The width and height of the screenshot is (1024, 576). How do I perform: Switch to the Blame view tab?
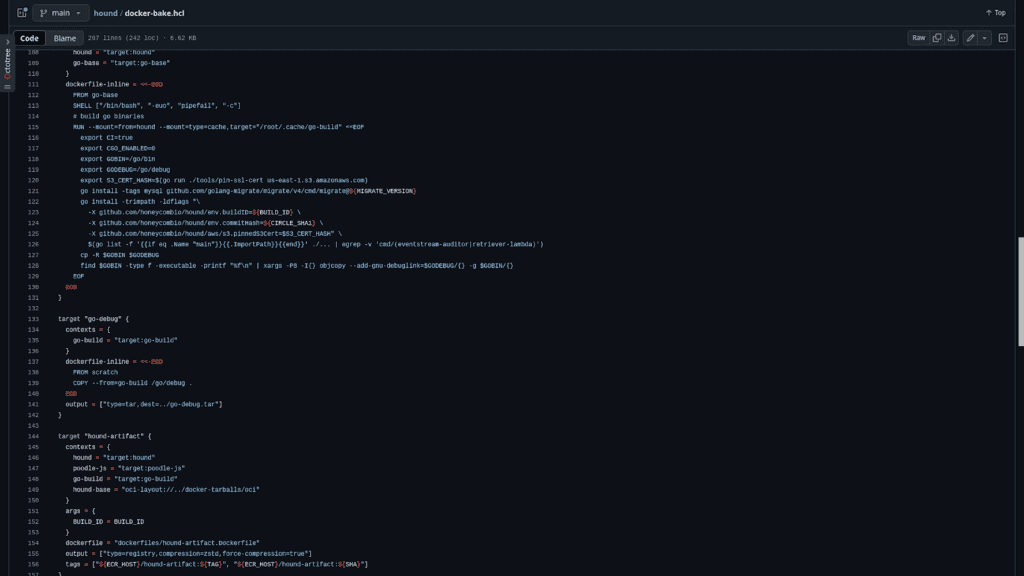64,38
